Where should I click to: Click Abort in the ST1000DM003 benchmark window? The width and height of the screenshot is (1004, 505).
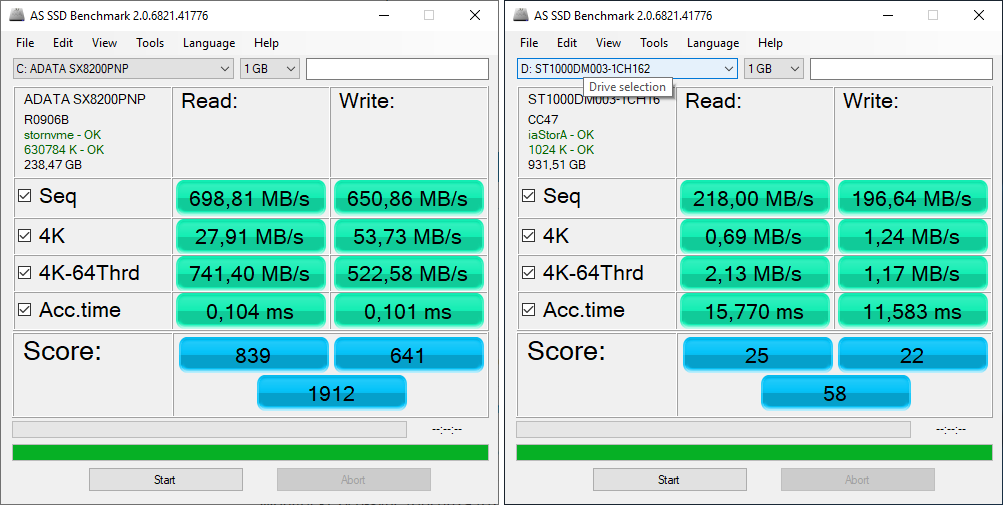click(x=857, y=479)
